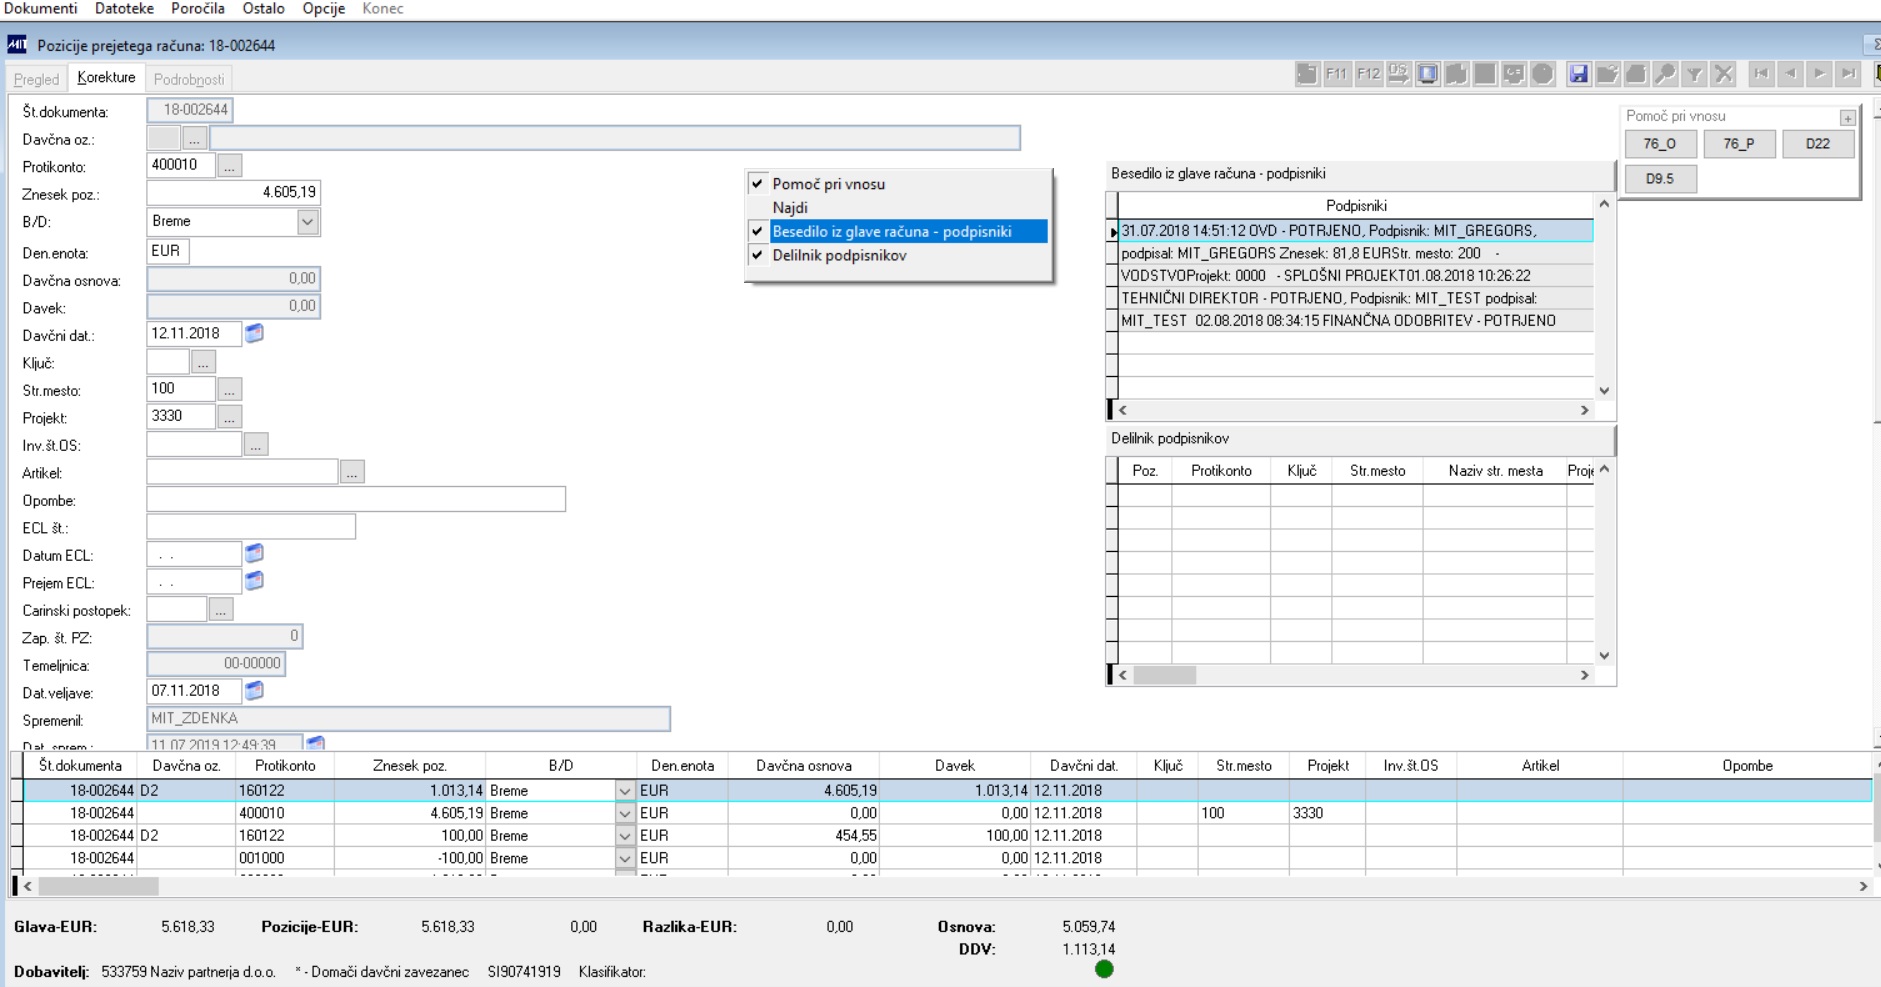This screenshot has width=1881, height=987.
Task: Open calendar picker next to Datum ECL
Action: point(255,553)
